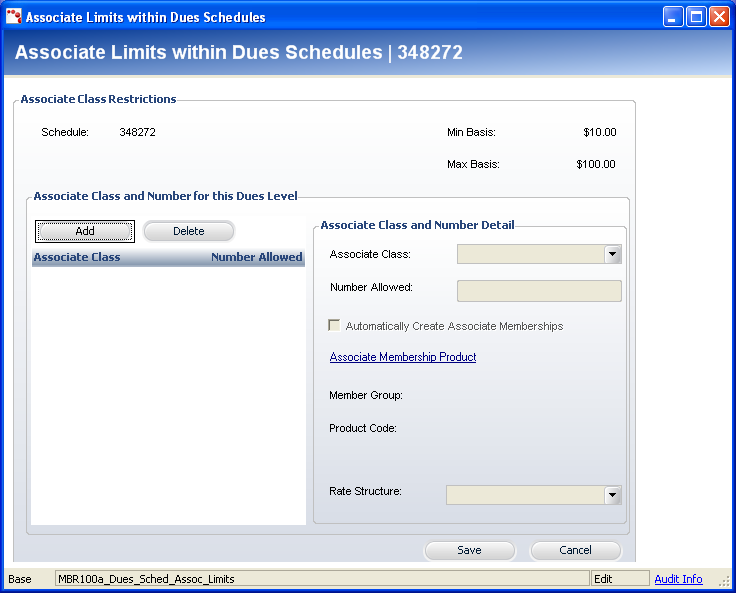Click the resize grip in the status bar corner
736x593 pixels.
pyautogui.click(x=724, y=581)
